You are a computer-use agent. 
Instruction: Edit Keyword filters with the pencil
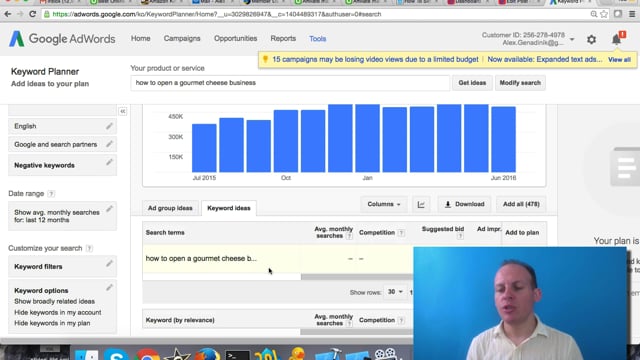(109, 264)
